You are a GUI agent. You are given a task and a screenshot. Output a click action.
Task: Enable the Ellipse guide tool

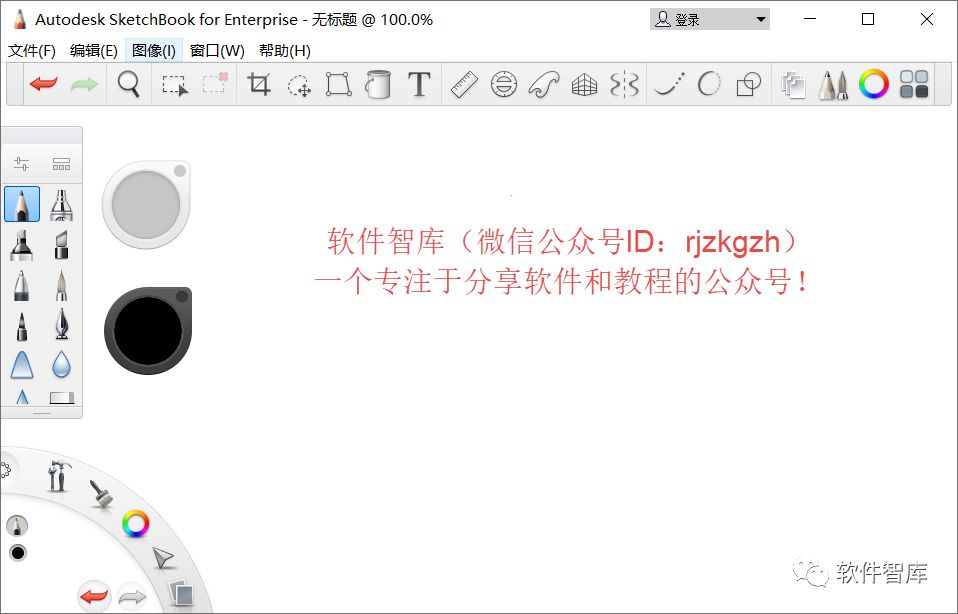(x=503, y=84)
